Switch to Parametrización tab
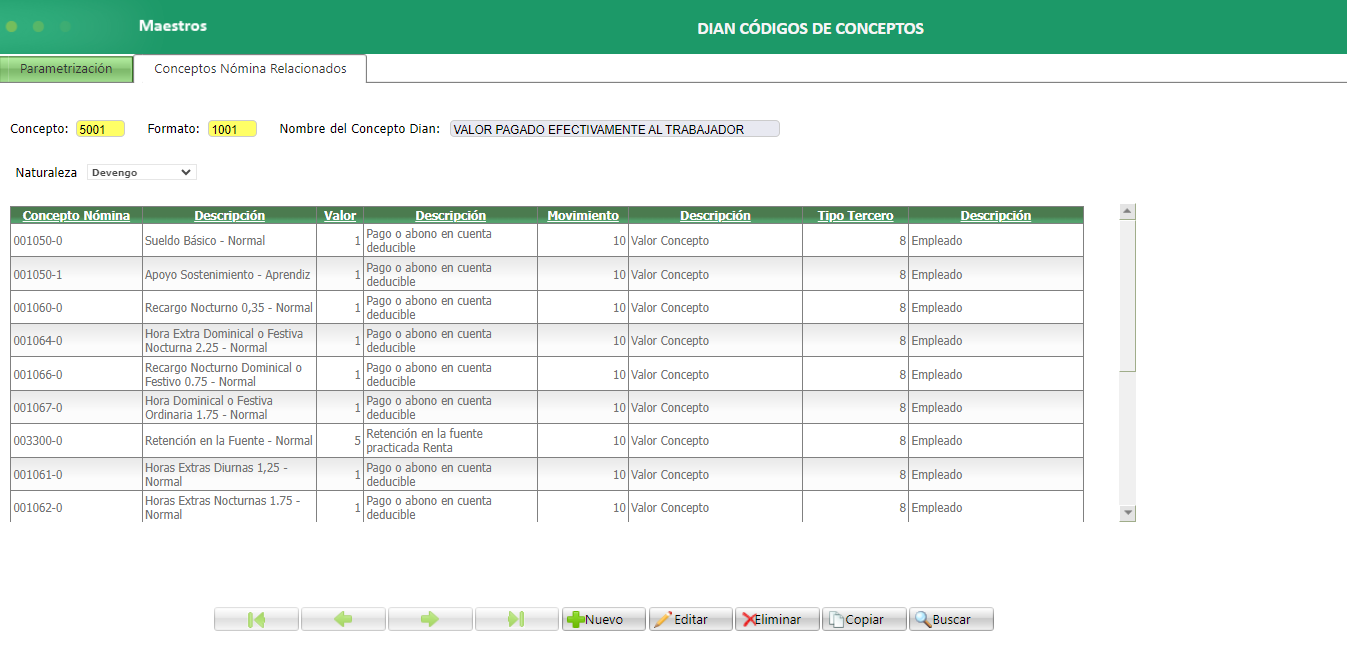 tap(66, 69)
